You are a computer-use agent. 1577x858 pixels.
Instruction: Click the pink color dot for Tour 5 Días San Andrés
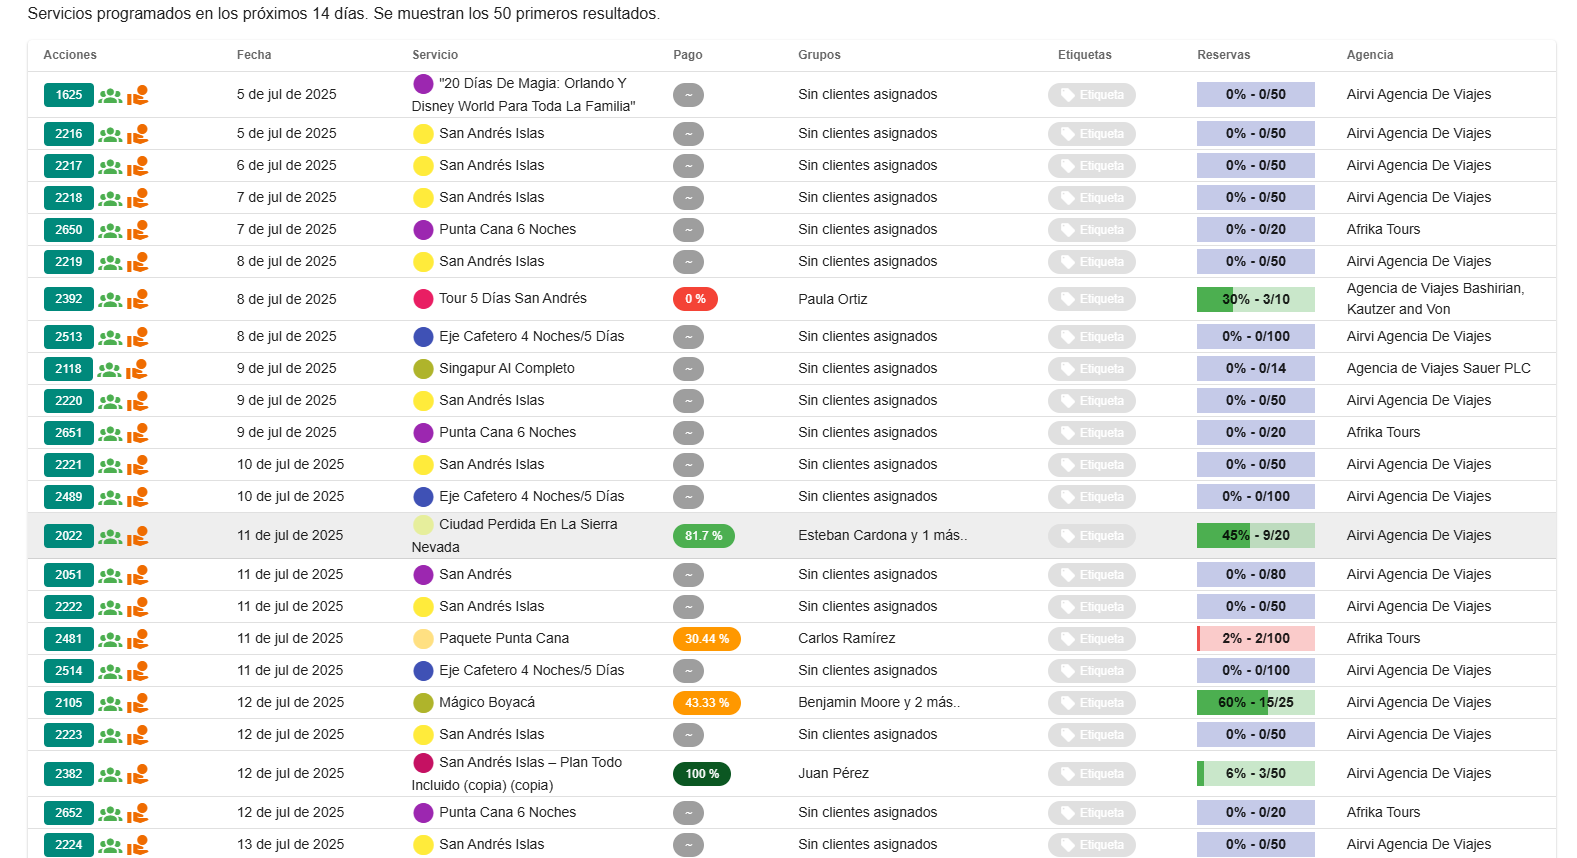coord(423,299)
